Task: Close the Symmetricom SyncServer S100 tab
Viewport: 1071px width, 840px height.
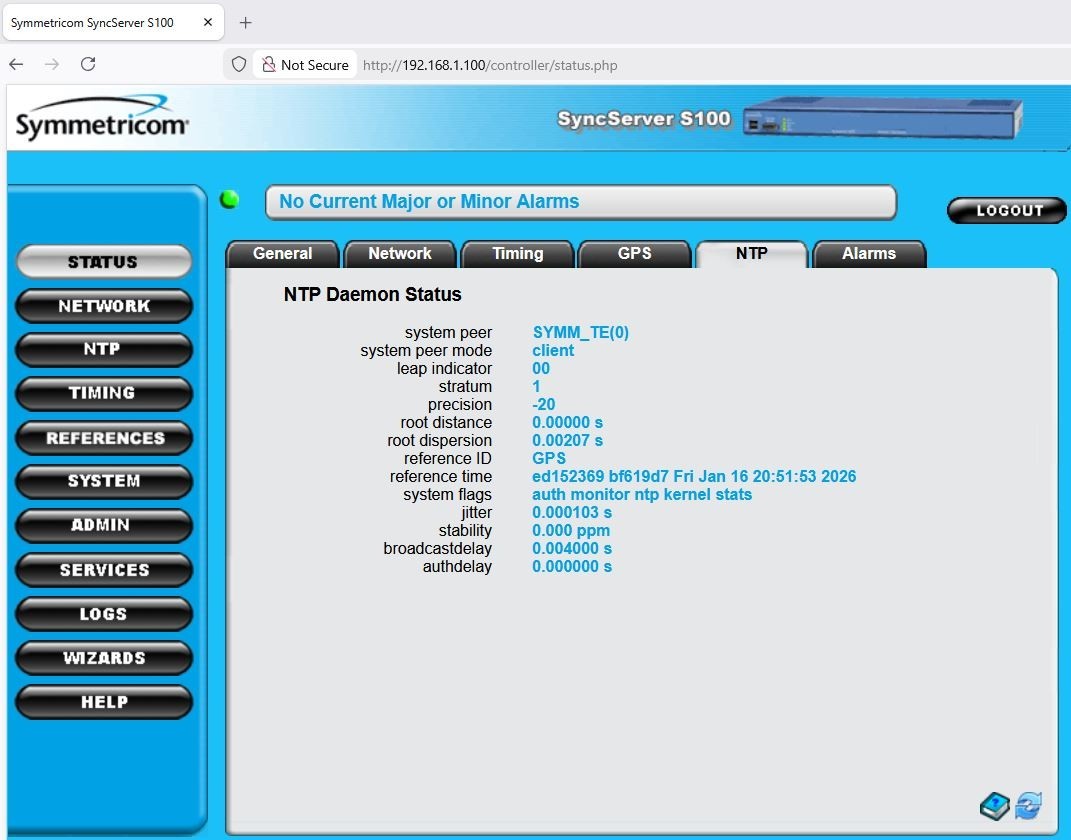Action: pos(208,23)
